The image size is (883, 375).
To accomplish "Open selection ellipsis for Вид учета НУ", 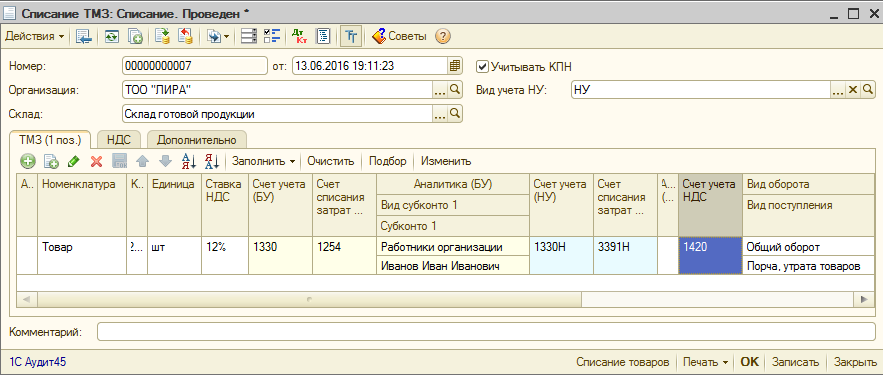I will (x=839, y=90).
